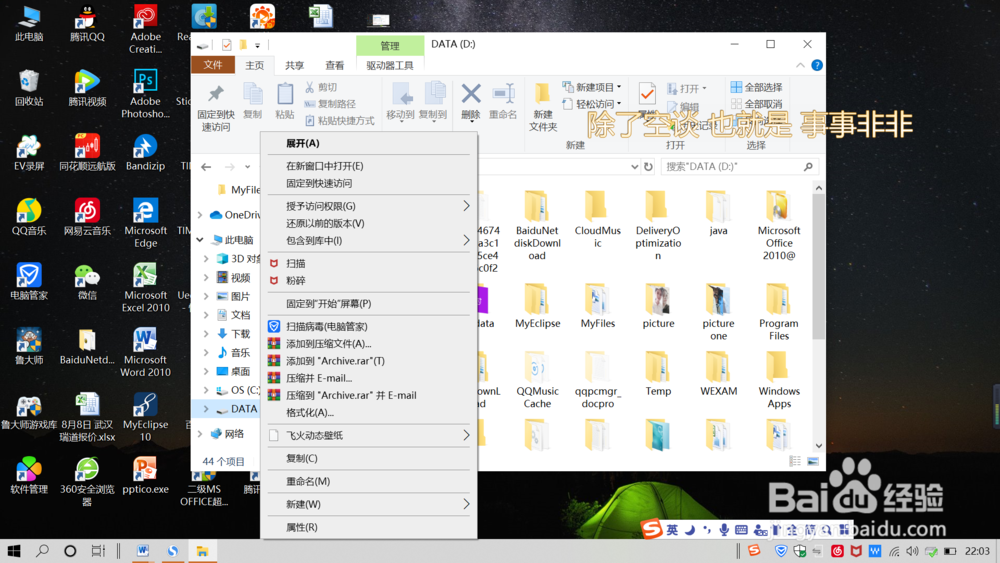The width and height of the screenshot is (1000, 563).
Task: Open the 飞火动态壁纸 submenu
Action: coord(369,435)
